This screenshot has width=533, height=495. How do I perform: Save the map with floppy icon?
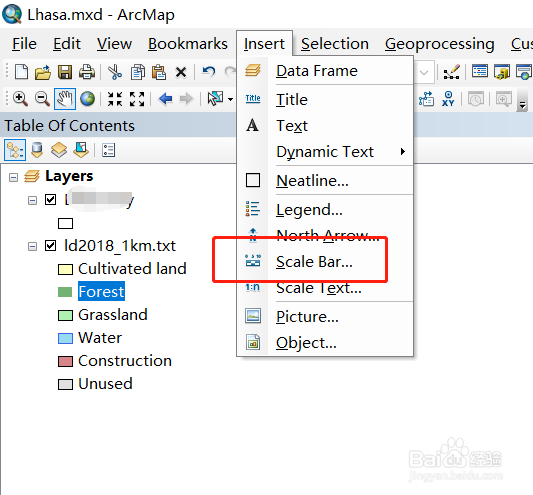65,72
